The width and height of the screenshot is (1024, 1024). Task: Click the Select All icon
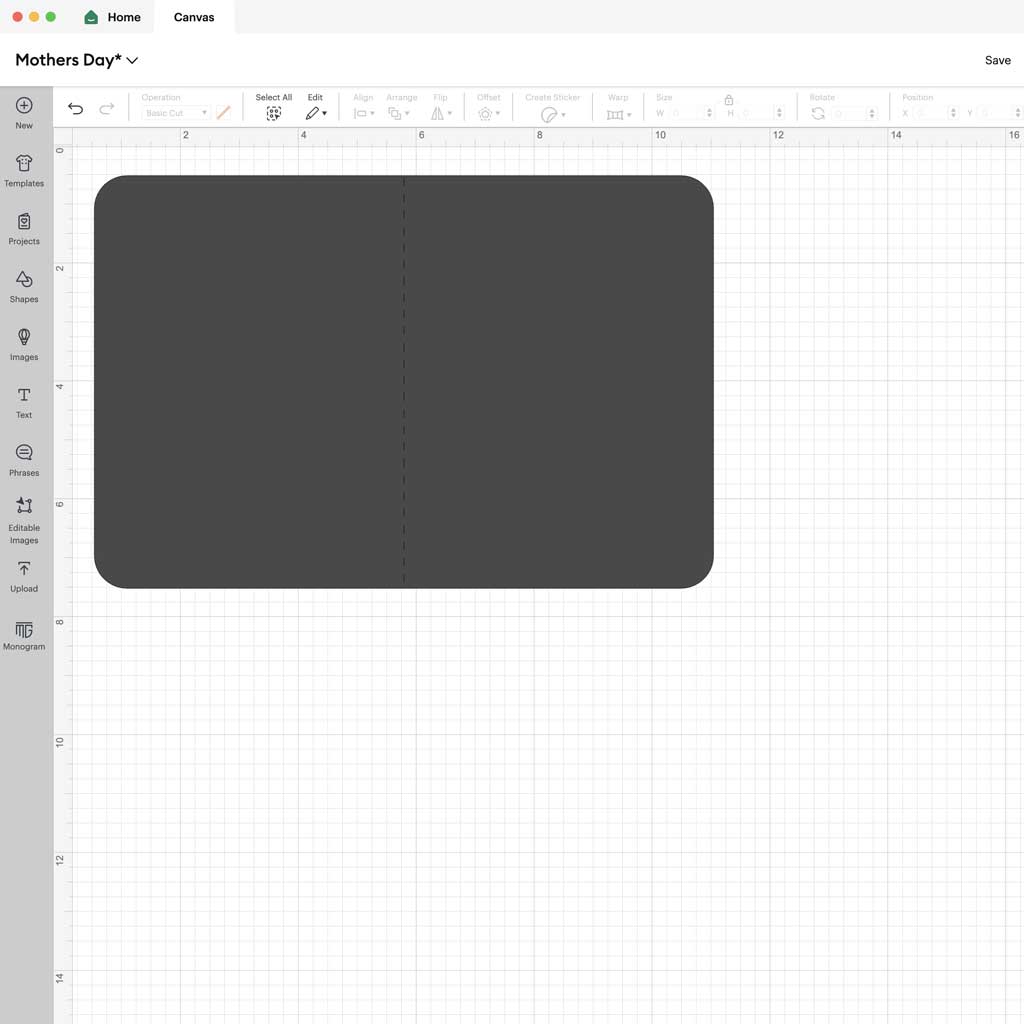pyautogui.click(x=274, y=114)
